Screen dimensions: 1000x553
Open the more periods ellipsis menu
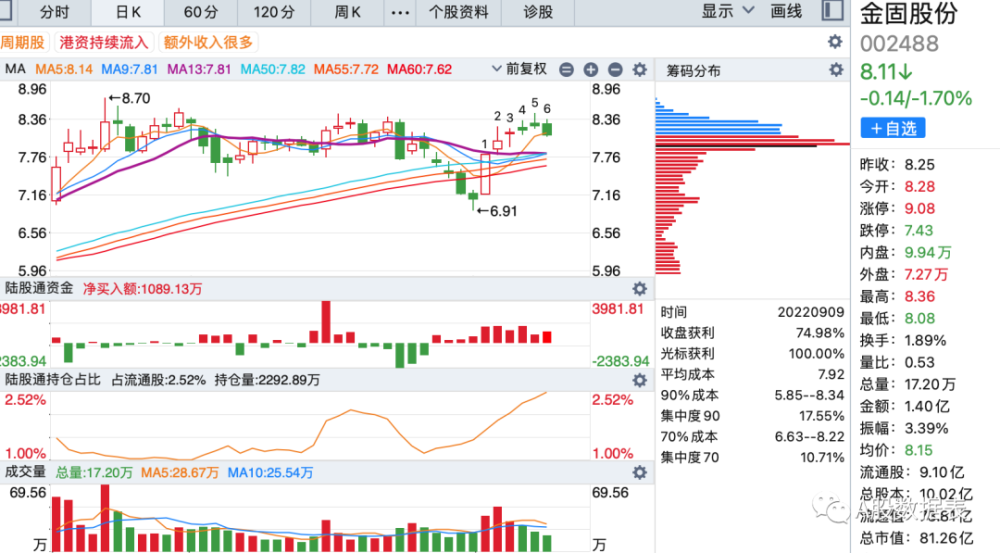click(400, 12)
